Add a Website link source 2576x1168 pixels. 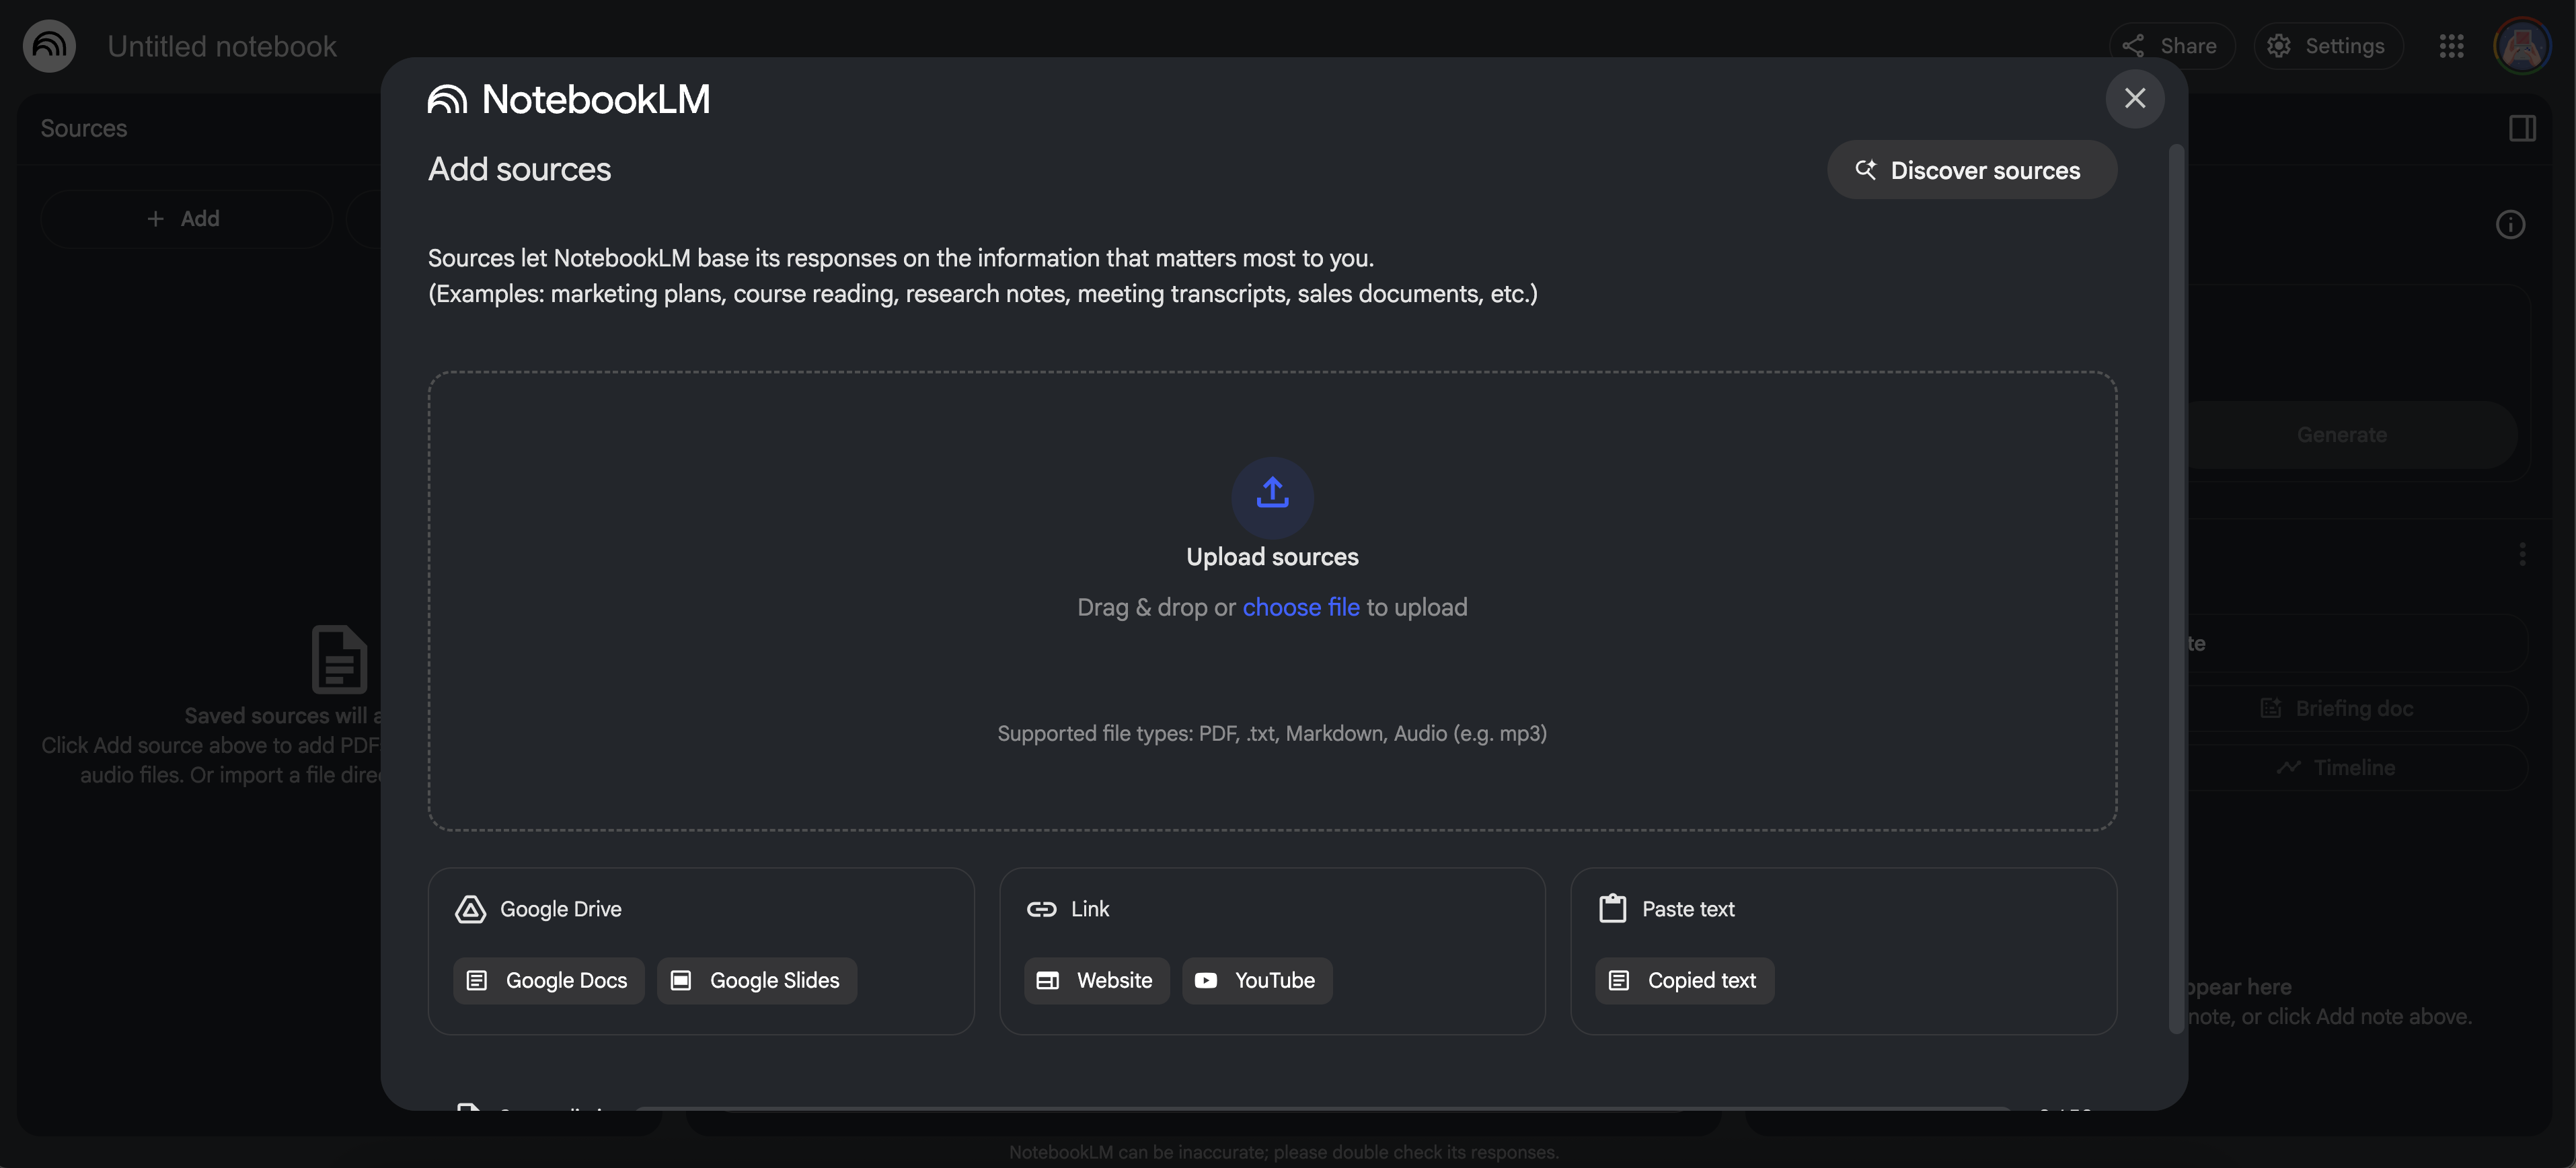pyautogui.click(x=1096, y=980)
